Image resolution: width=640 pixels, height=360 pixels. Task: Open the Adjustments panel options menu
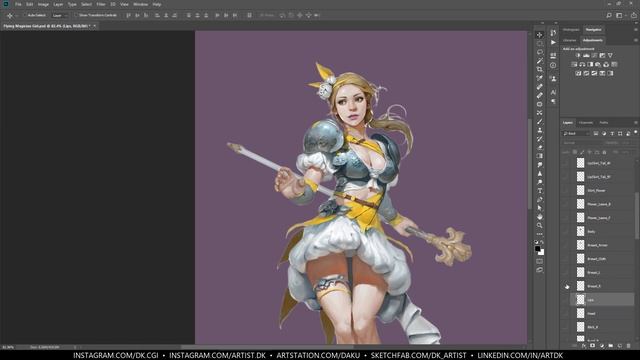tap(636, 40)
